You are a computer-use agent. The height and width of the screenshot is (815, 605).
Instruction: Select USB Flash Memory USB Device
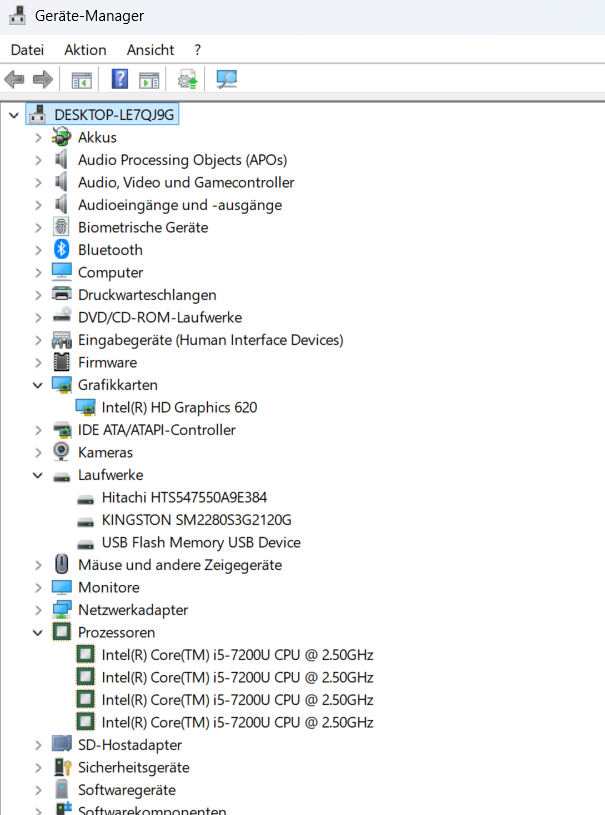(x=201, y=543)
